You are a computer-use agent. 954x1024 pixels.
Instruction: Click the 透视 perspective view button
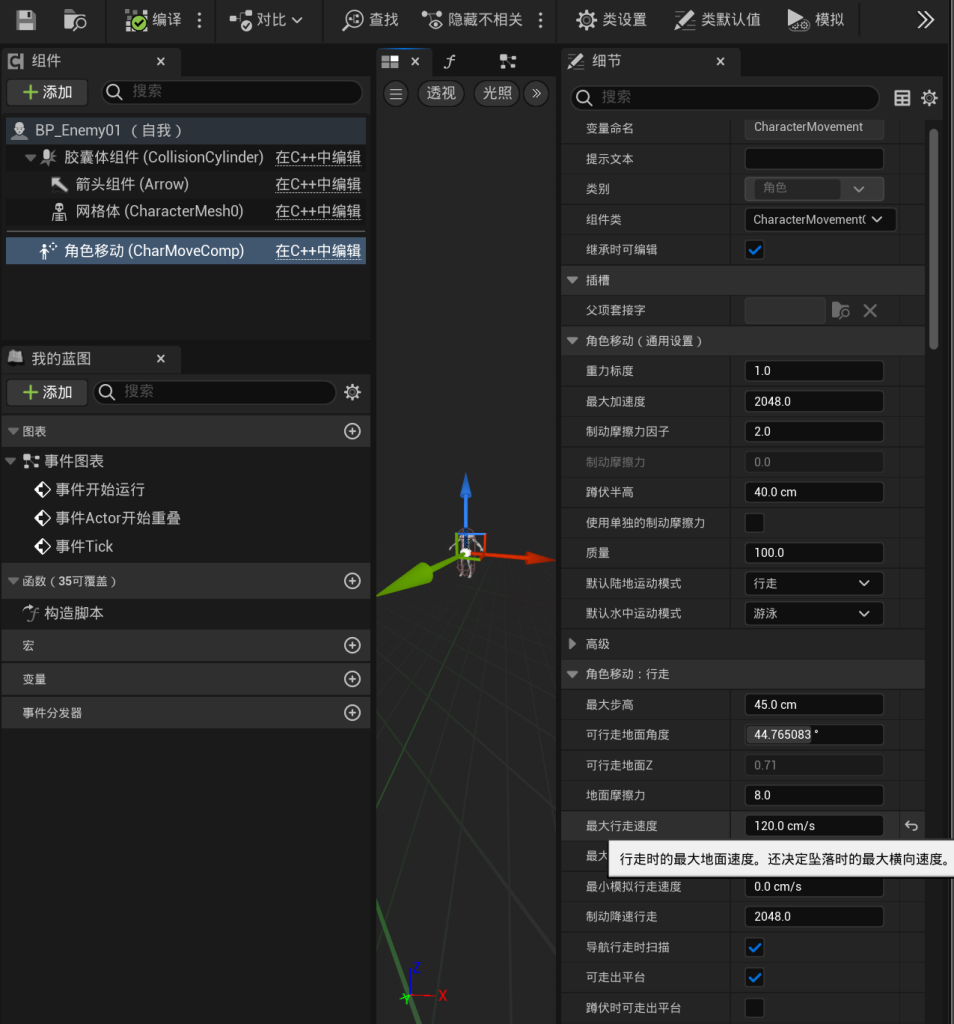(x=441, y=93)
